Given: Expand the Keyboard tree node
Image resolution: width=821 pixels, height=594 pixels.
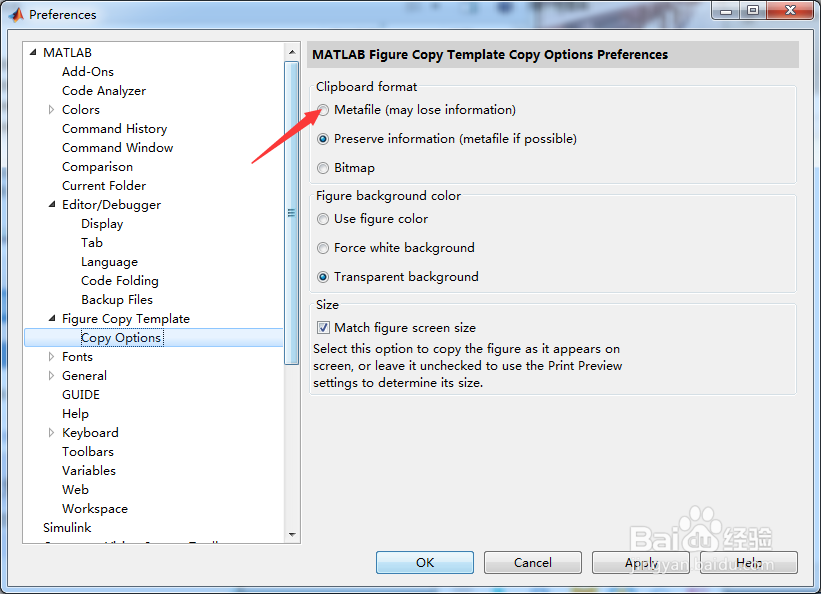Looking at the screenshot, I should point(51,433).
